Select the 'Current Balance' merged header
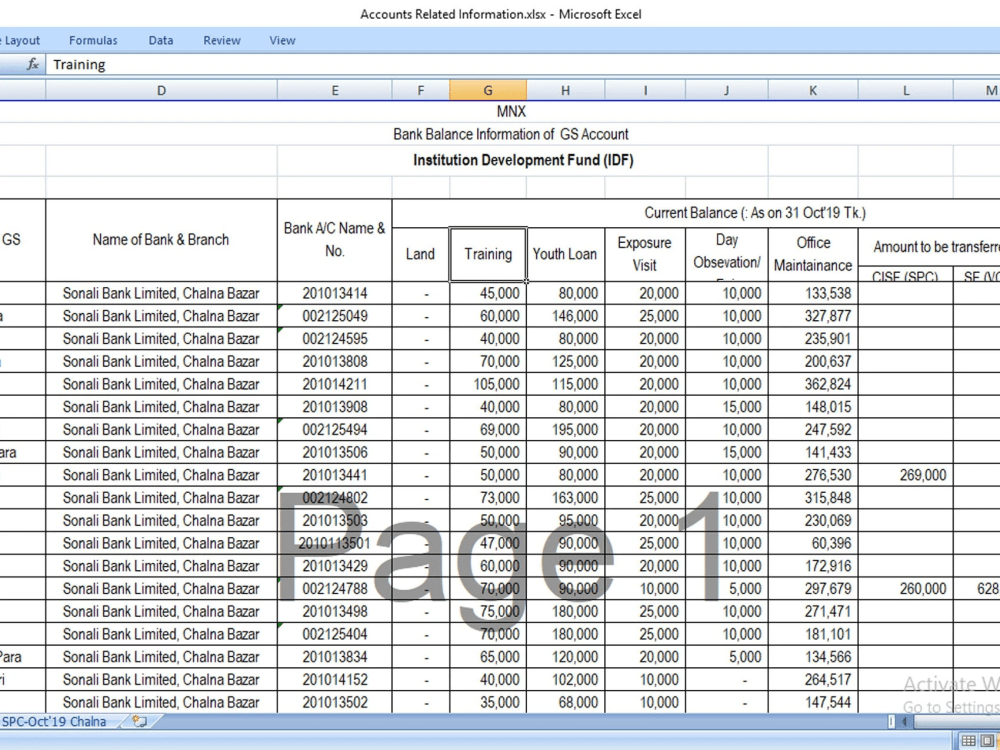1000x750 pixels. [x=755, y=213]
